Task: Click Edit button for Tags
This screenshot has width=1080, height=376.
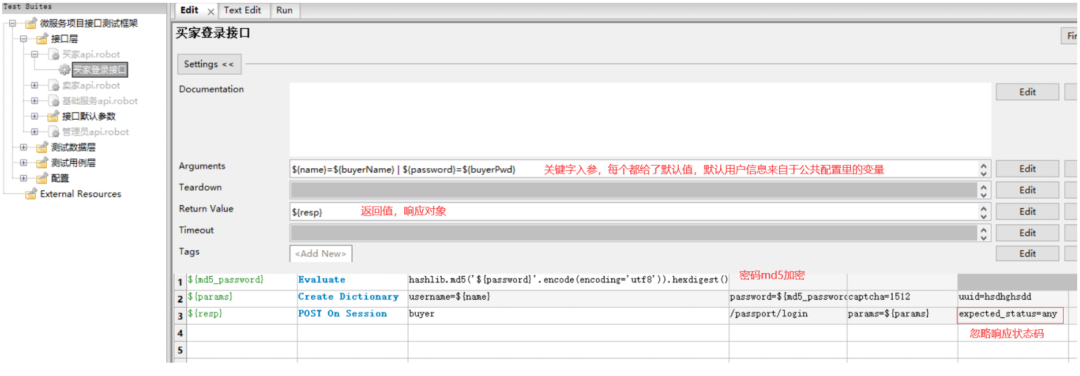Action: (x=1027, y=253)
